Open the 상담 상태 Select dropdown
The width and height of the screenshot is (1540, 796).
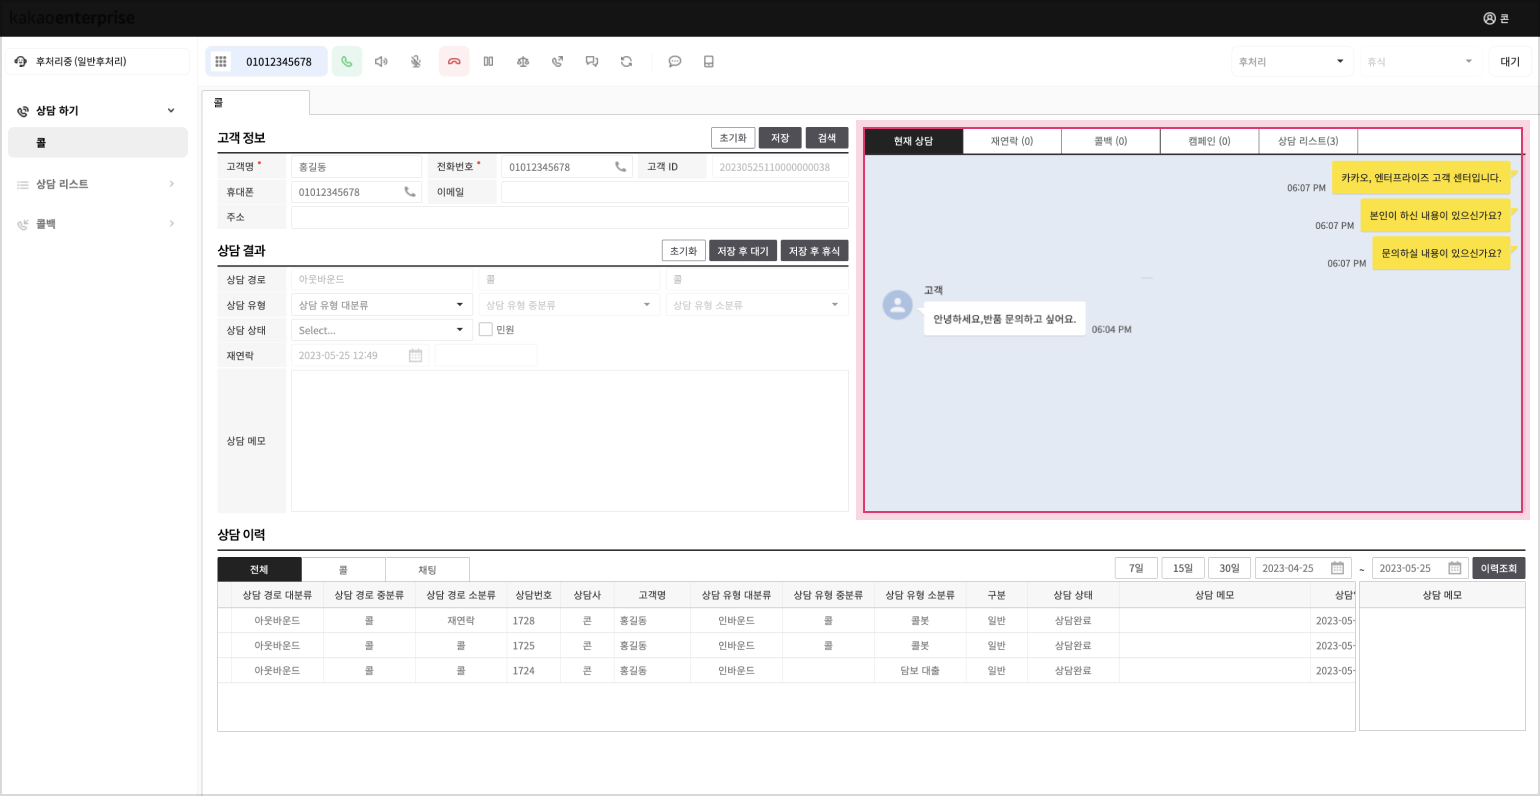[x=381, y=330]
